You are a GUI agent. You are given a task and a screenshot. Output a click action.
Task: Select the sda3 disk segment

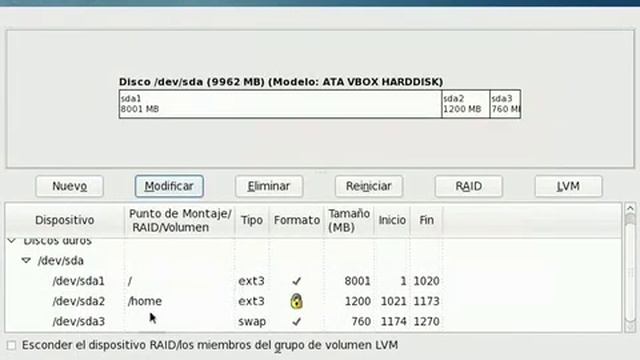coord(505,104)
